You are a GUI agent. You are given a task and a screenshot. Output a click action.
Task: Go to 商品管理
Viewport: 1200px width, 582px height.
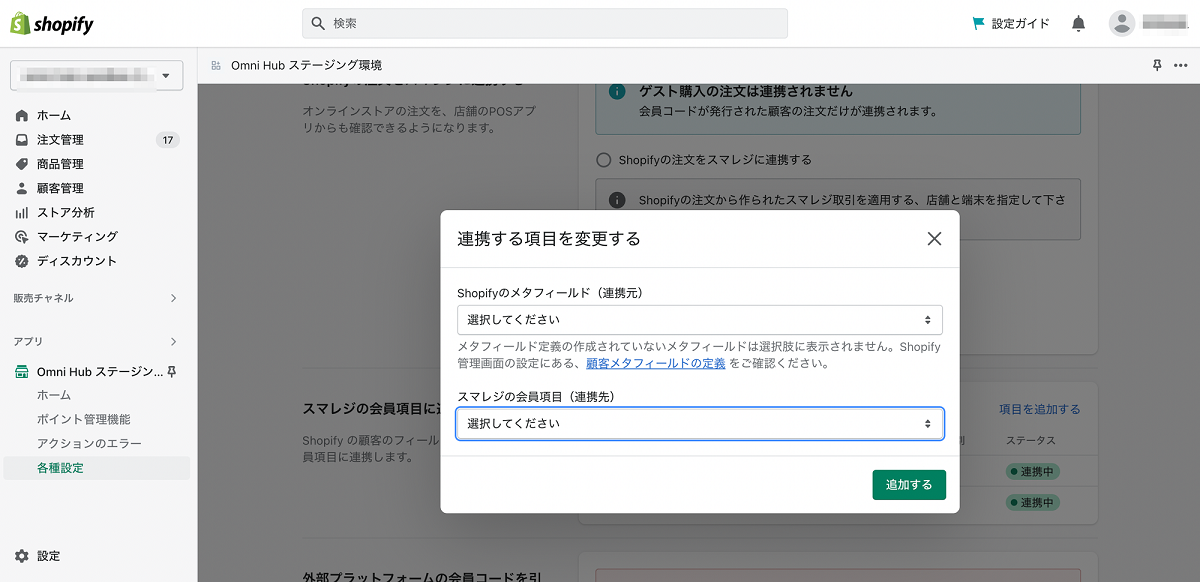click(60, 164)
